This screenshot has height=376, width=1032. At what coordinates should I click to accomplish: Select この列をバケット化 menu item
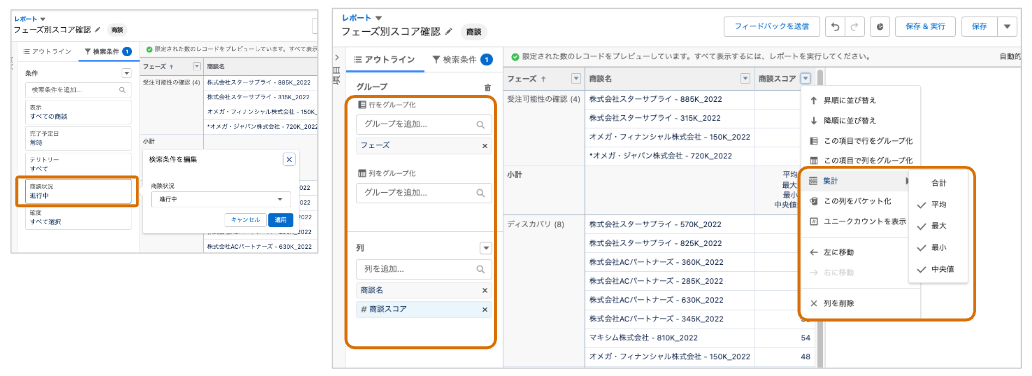[854, 201]
